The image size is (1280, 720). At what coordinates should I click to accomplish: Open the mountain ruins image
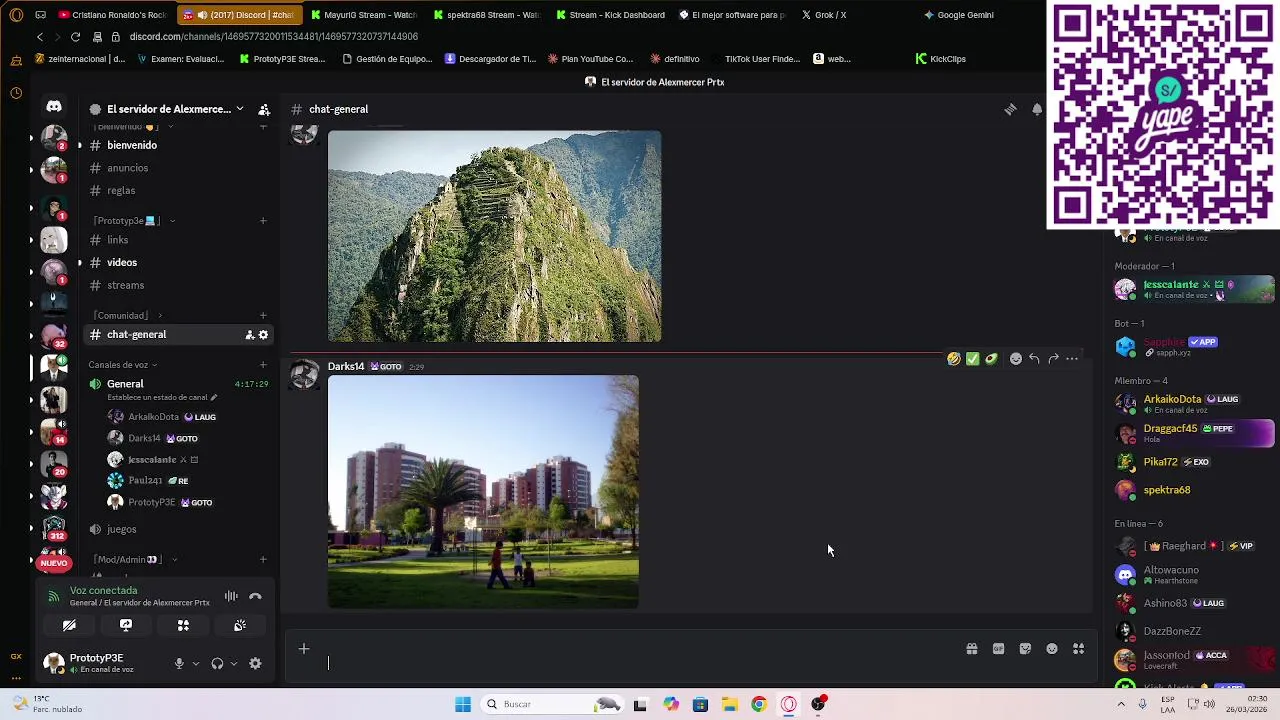(x=494, y=236)
